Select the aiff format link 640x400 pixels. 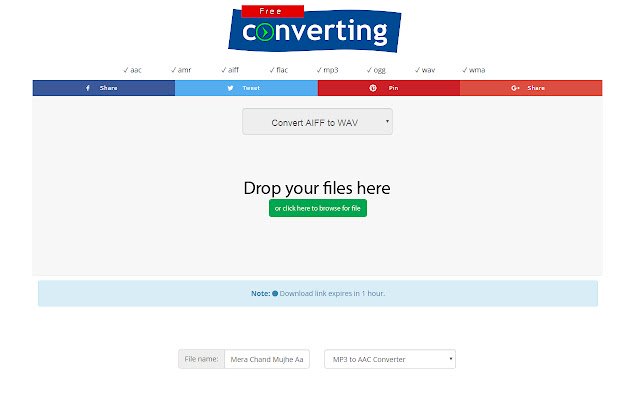pyautogui.click(x=230, y=70)
